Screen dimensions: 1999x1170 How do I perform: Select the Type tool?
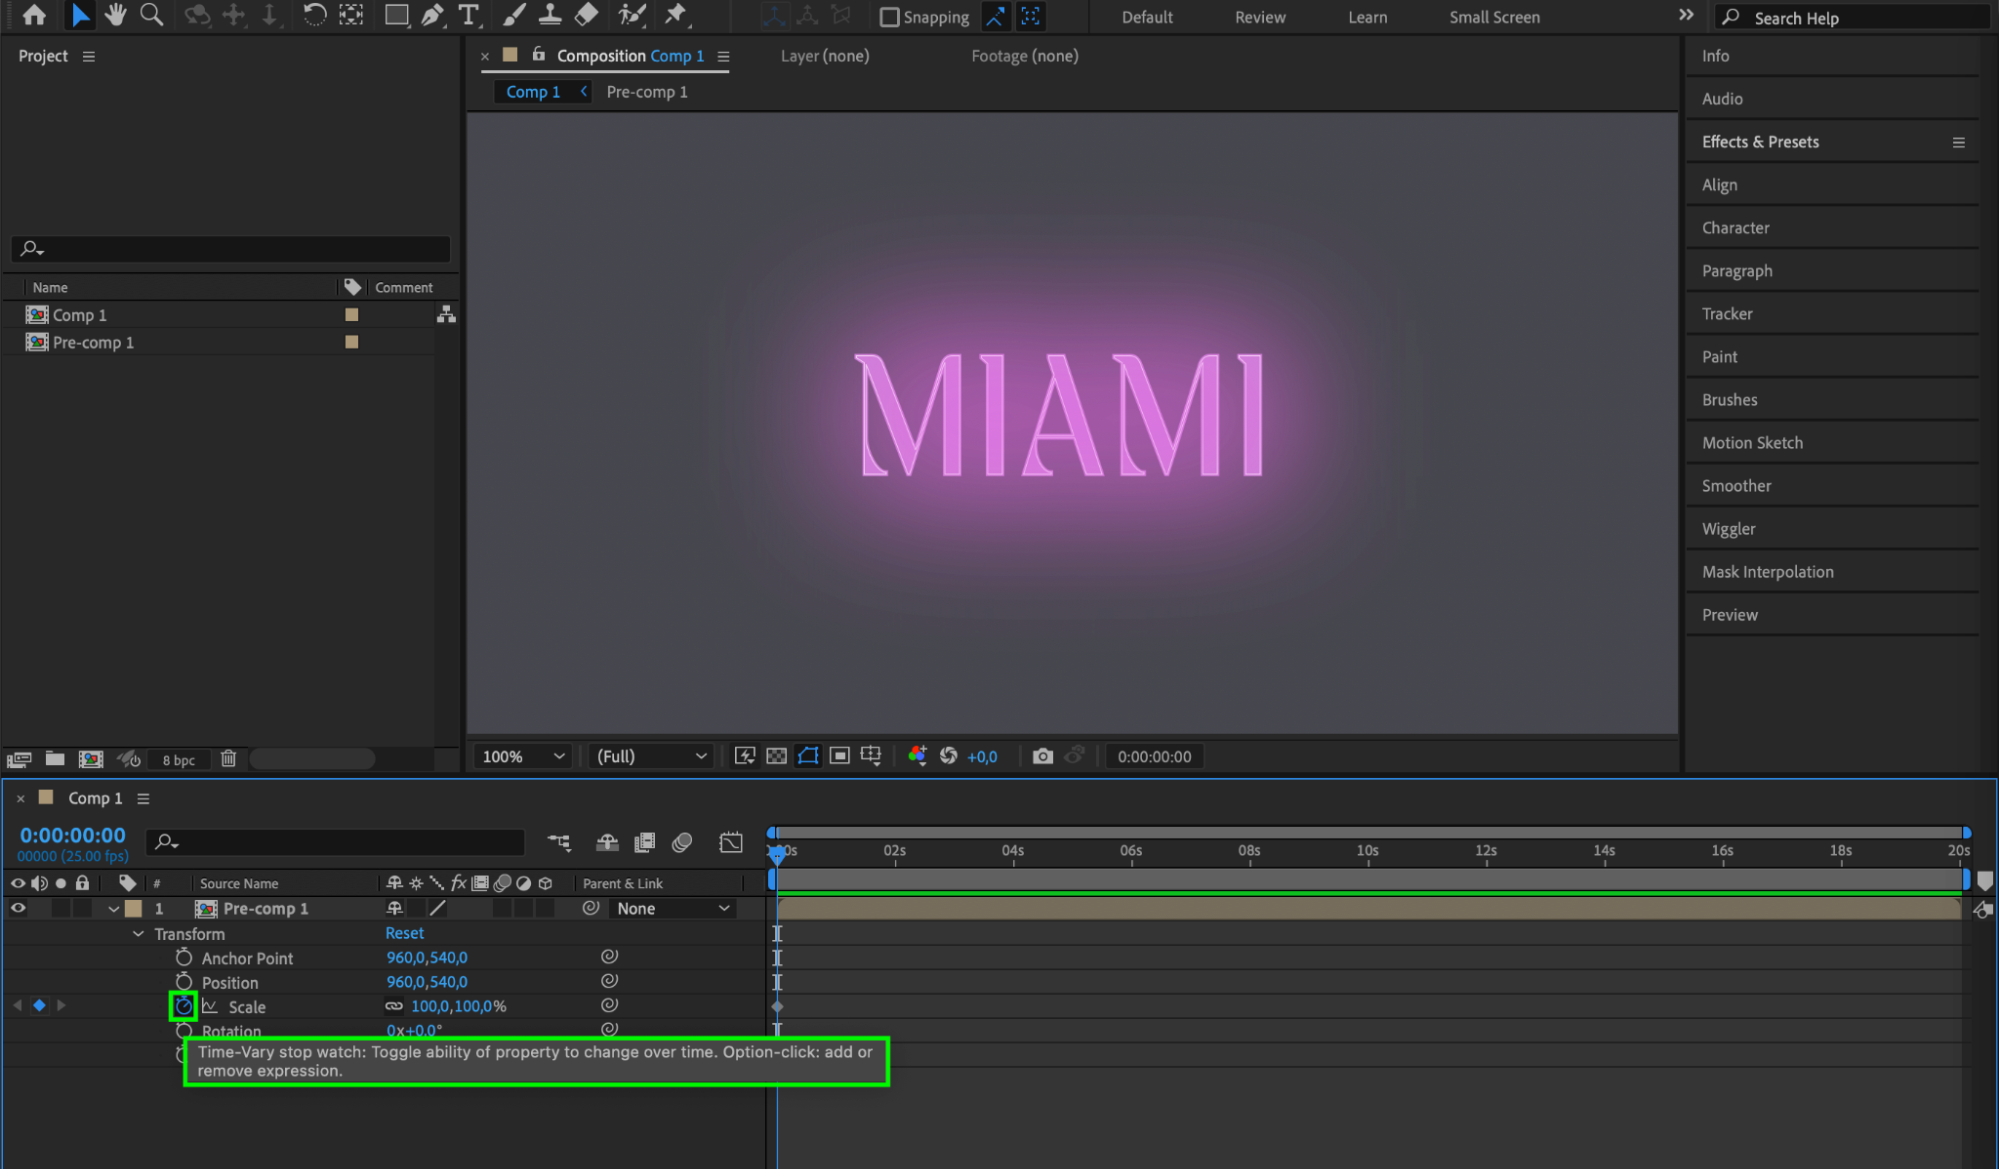pyautogui.click(x=468, y=15)
